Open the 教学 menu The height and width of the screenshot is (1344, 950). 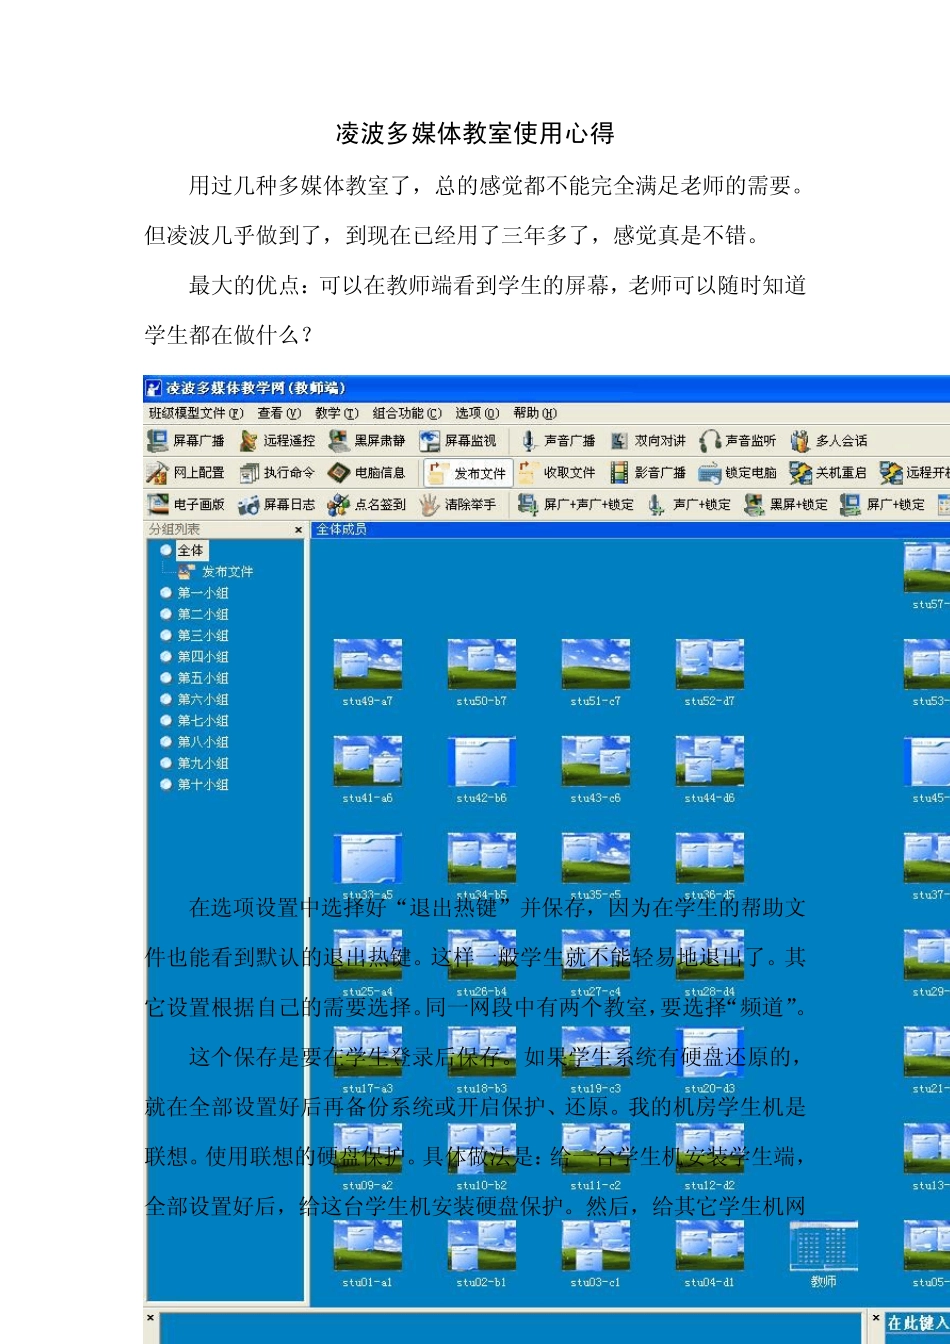[337, 413]
